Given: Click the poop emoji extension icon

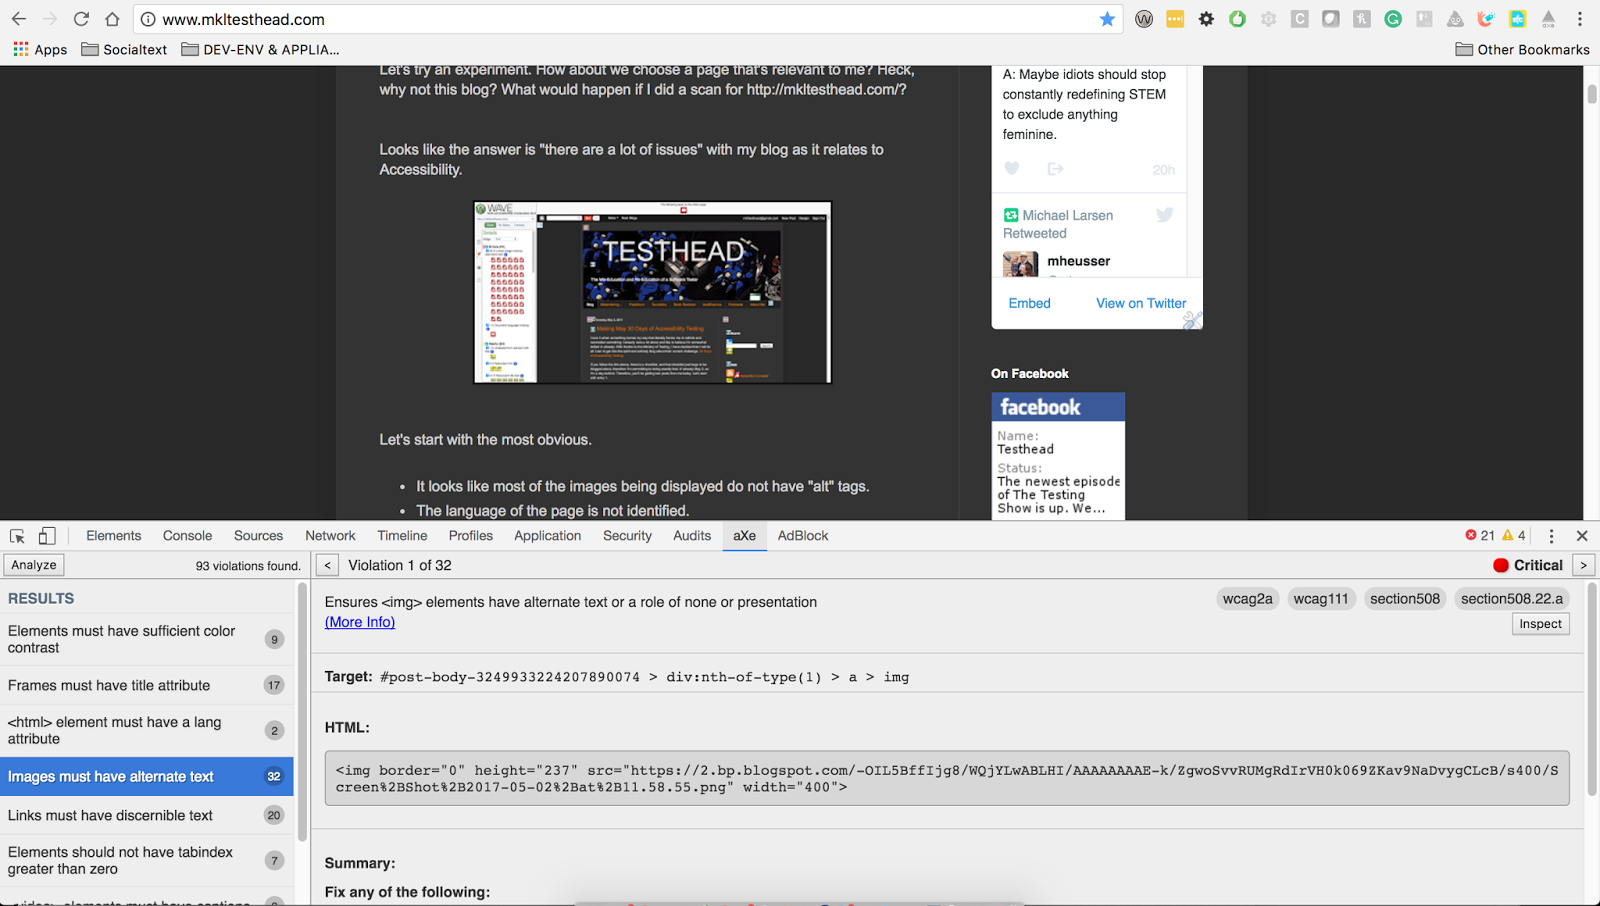Looking at the screenshot, I should (1455, 19).
